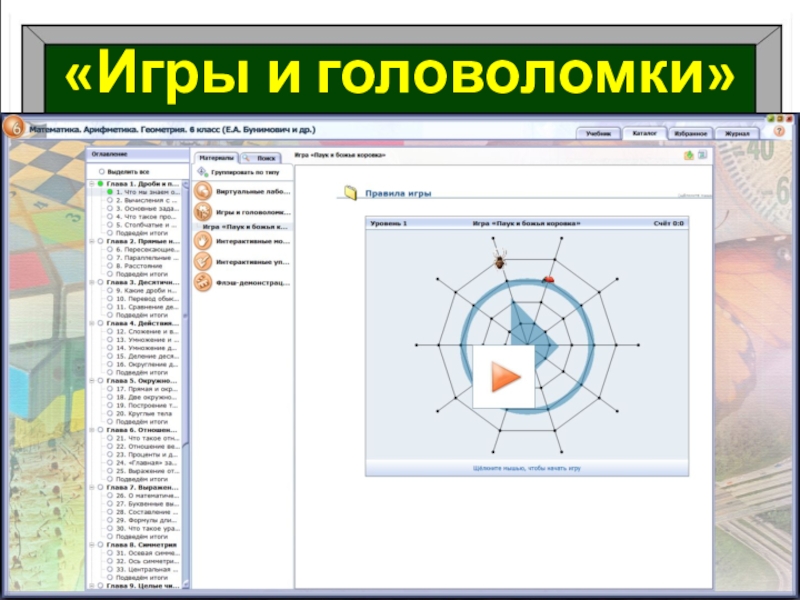This screenshot has height=600, width=800.
Task: Collapse the Глава 7 tree node
Action: pyautogui.click(x=92, y=487)
